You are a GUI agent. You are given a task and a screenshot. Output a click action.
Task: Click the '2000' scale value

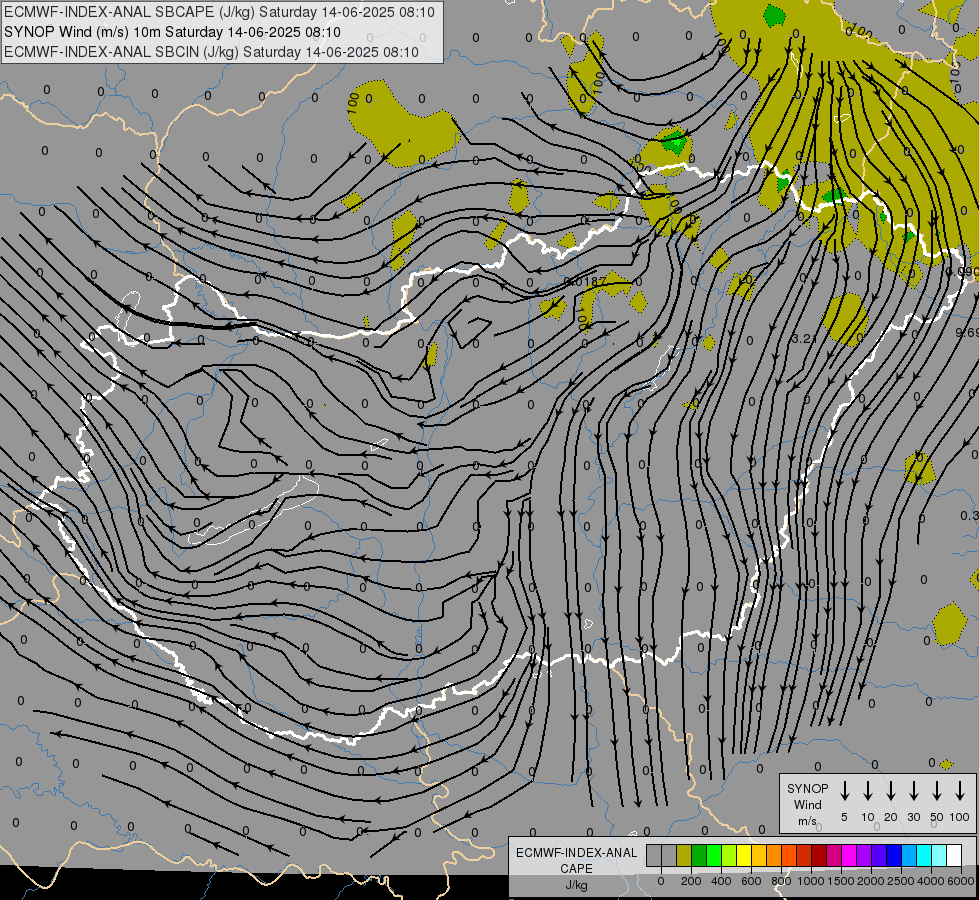[871, 881]
